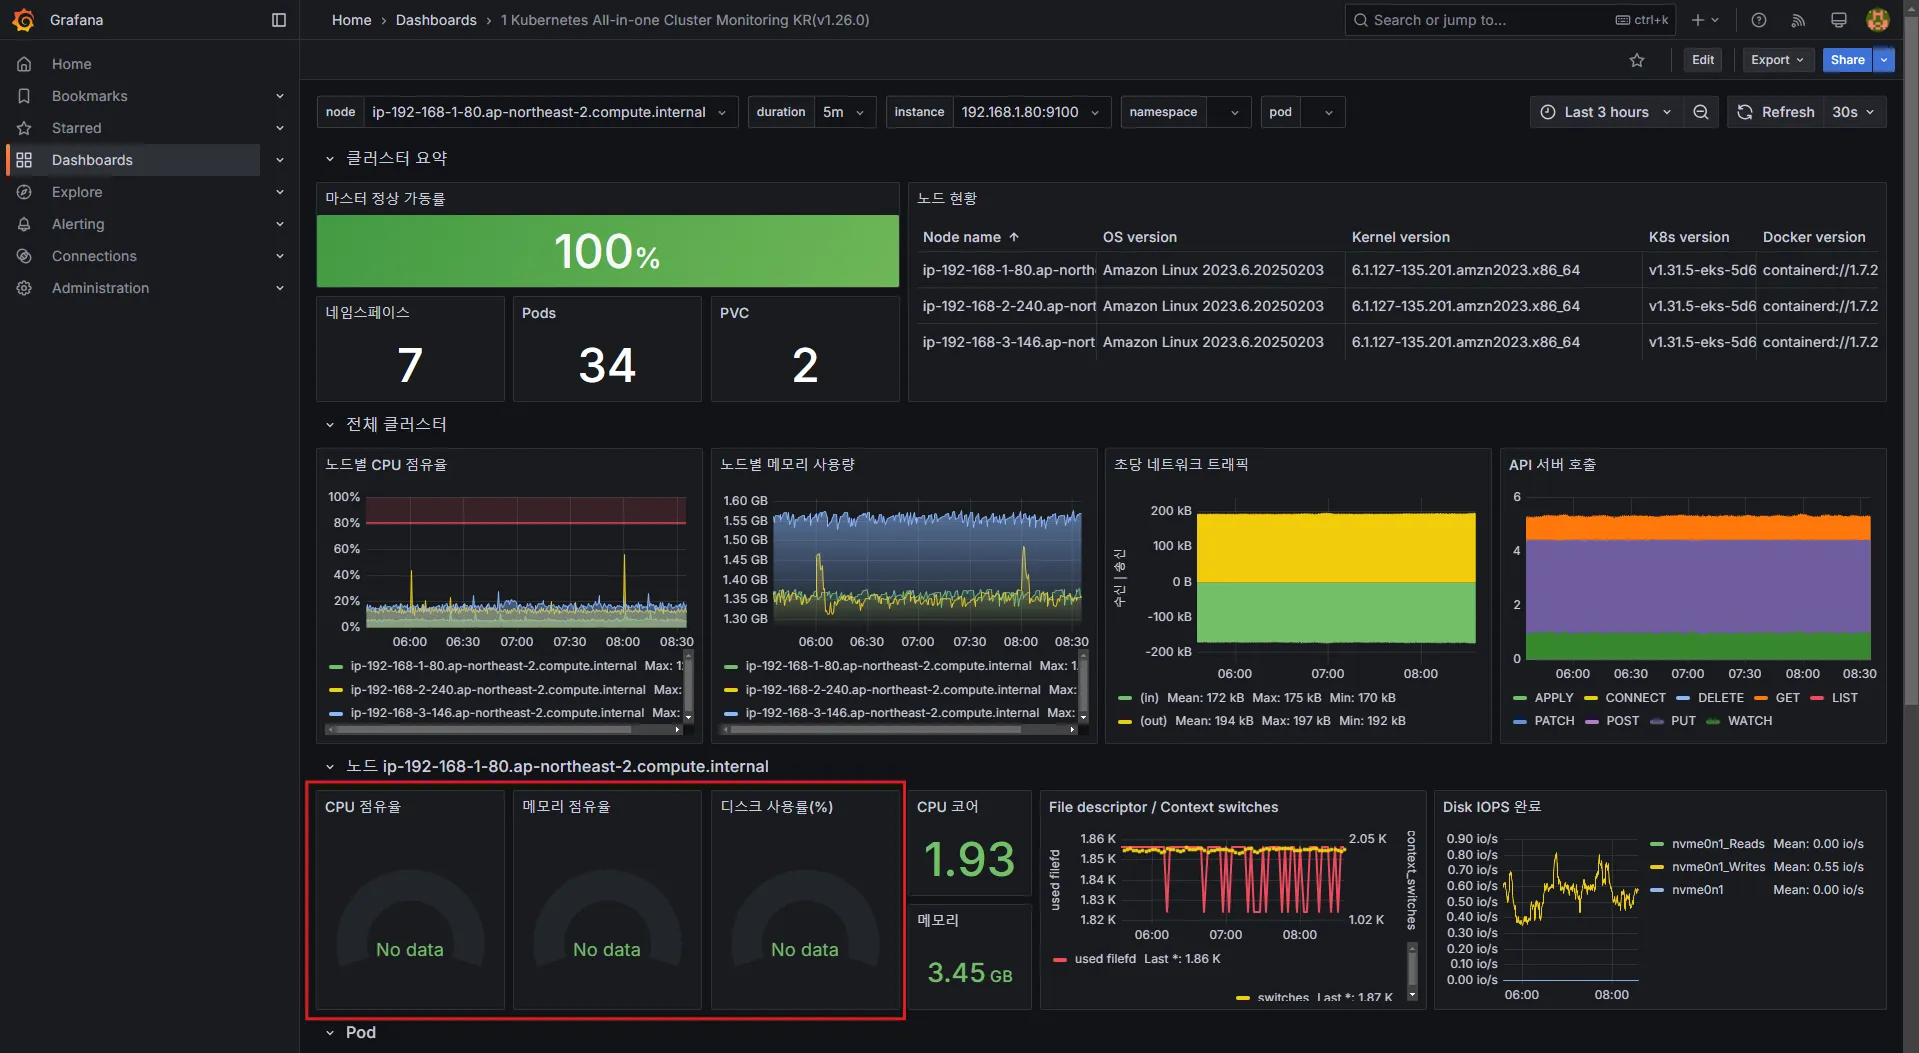The width and height of the screenshot is (1919, 1053).
Task: Open the 30s refresh interval dropdown
Action: (1854, 112)
